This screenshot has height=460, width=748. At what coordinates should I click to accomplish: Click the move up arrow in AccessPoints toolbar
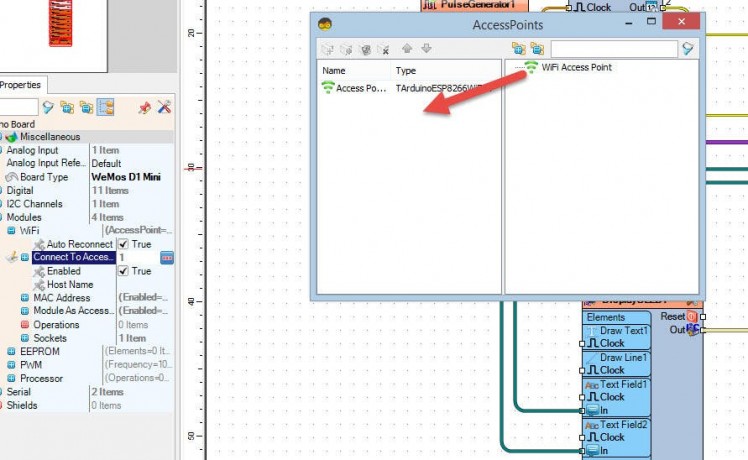coord(408,49)
